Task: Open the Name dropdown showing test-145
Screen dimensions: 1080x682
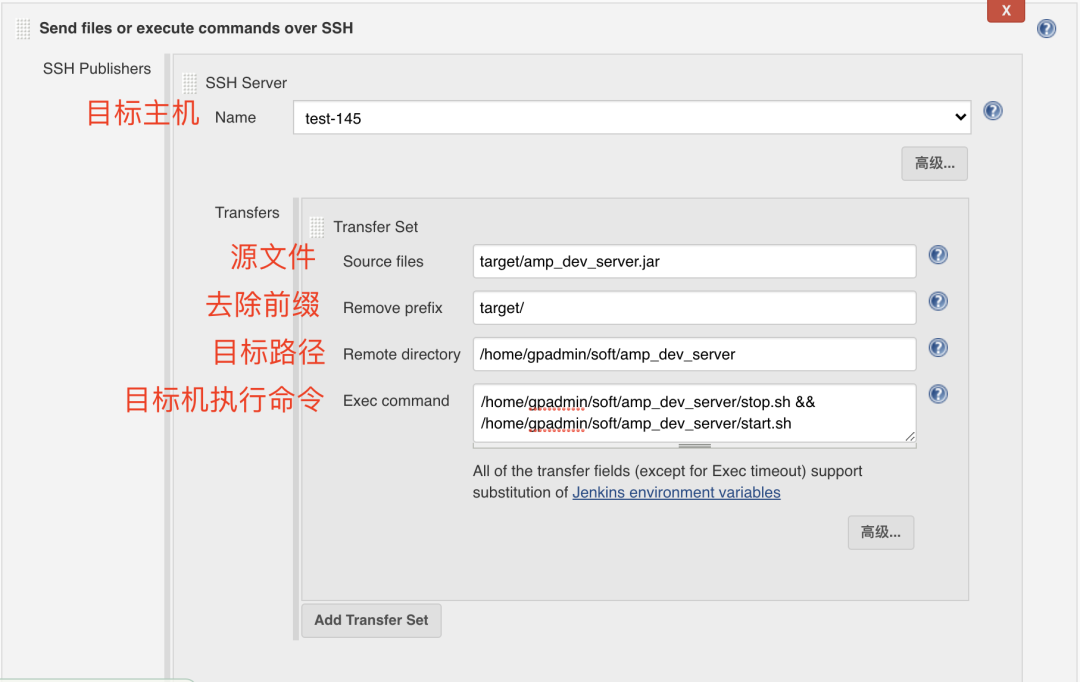Action: click(x=632, y=118)
